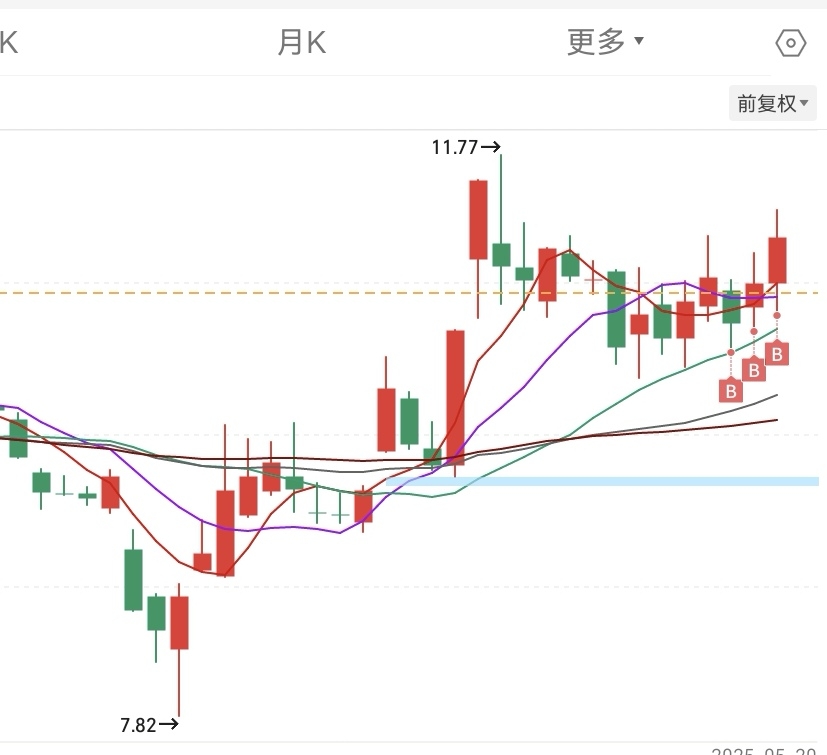The width and height of the screenshot is (827, 755).
Task: Click the middle red B buy marker
Action: click(x=754, y=370)
